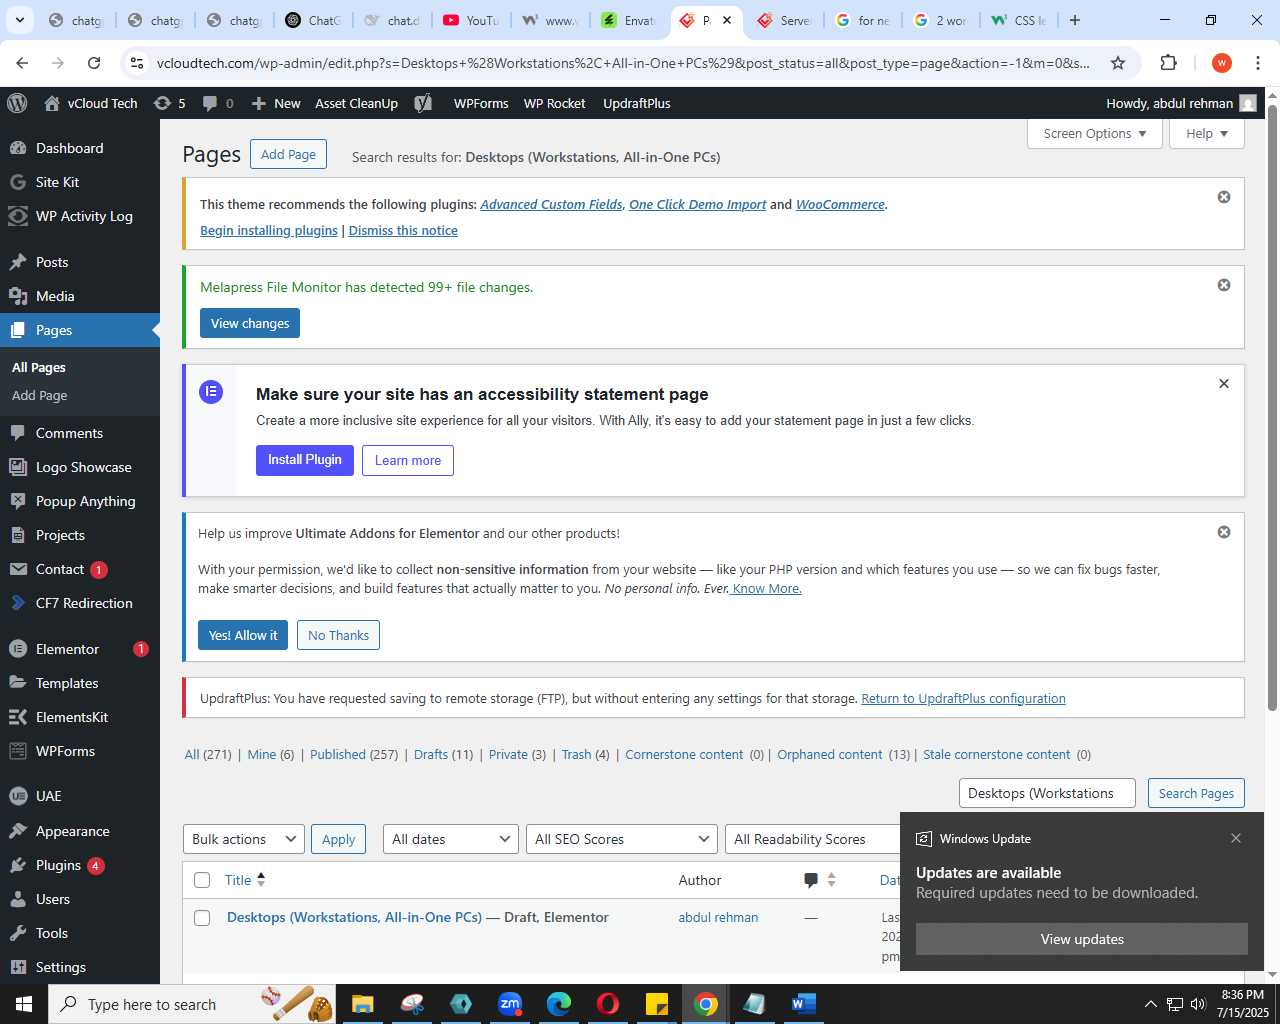Screen dimensions: 1280x1024
Task: Select the Desktops (Workstations) page row checkbox
Action: click(x=202, y=918)
